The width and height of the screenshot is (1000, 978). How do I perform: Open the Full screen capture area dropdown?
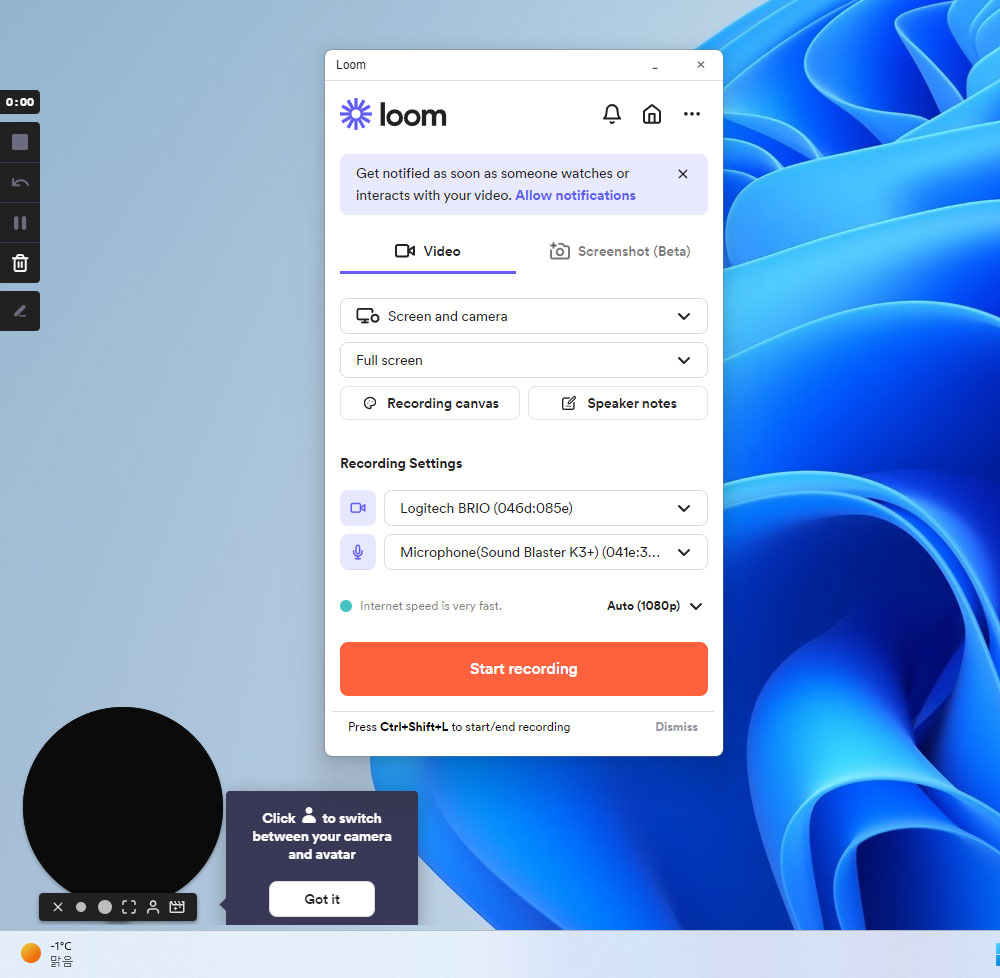coord(524,360)
